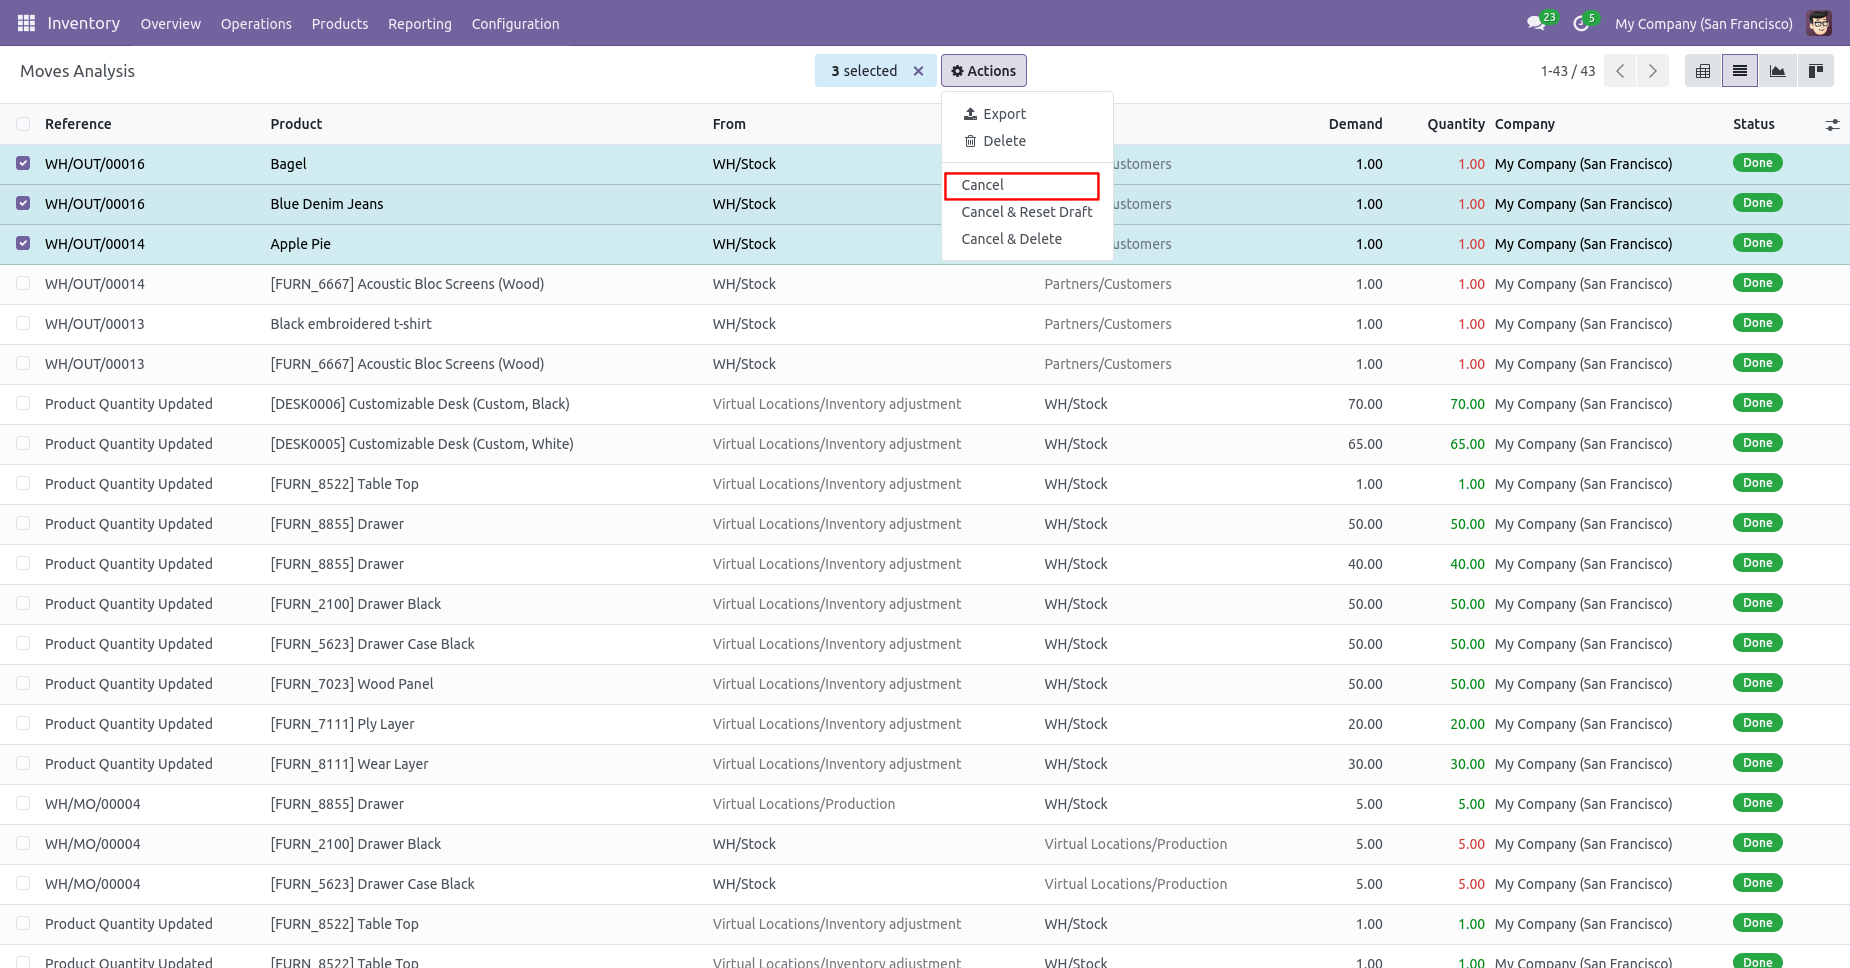Click the pager counter 1-43 / 43
Viewport: 1850px width, 968px height.
1567,71
